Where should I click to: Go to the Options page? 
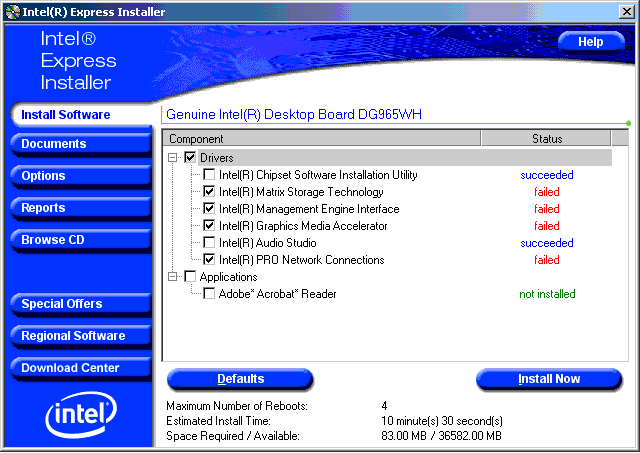(x=81, y=176)
